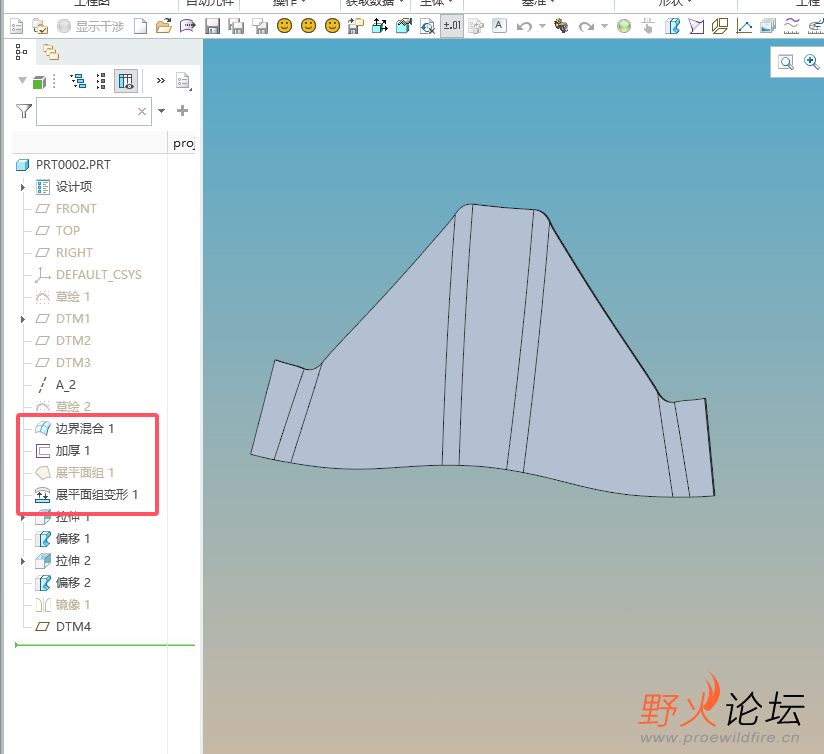This screenshot has width=824, height=754.
Task: Switch to the Model Tree tab
Action: (x=21, y=52)
